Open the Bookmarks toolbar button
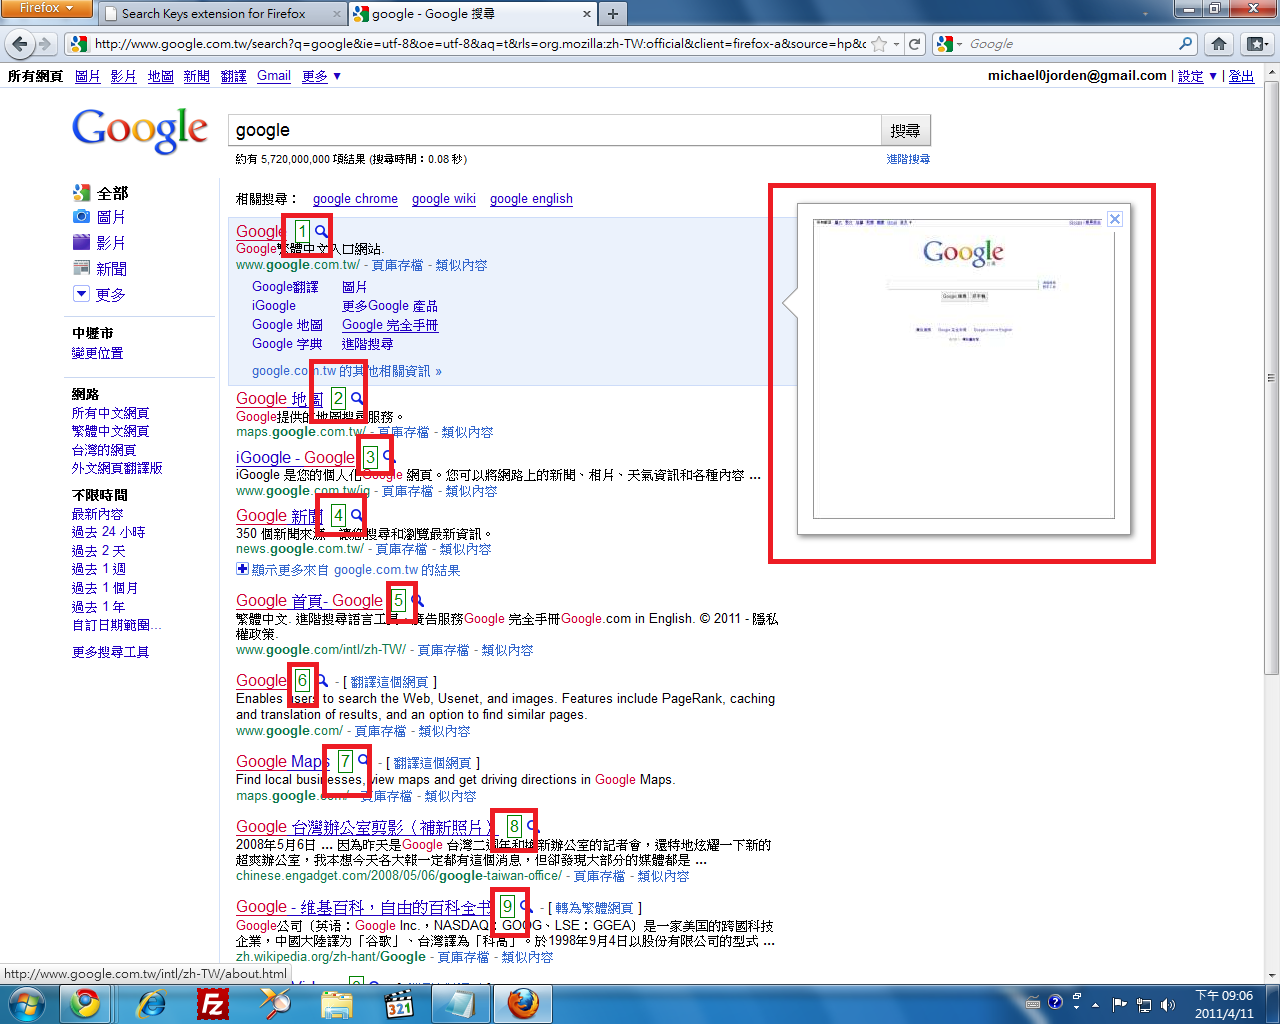 [x=1257, y=43]
